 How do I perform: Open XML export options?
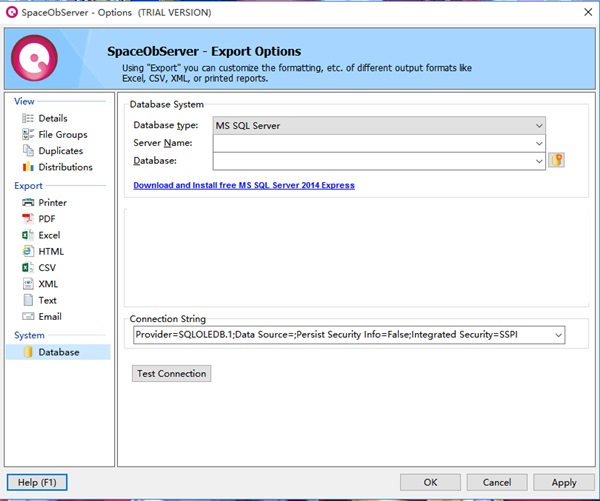pyautogui.click(x=48, y=284)
